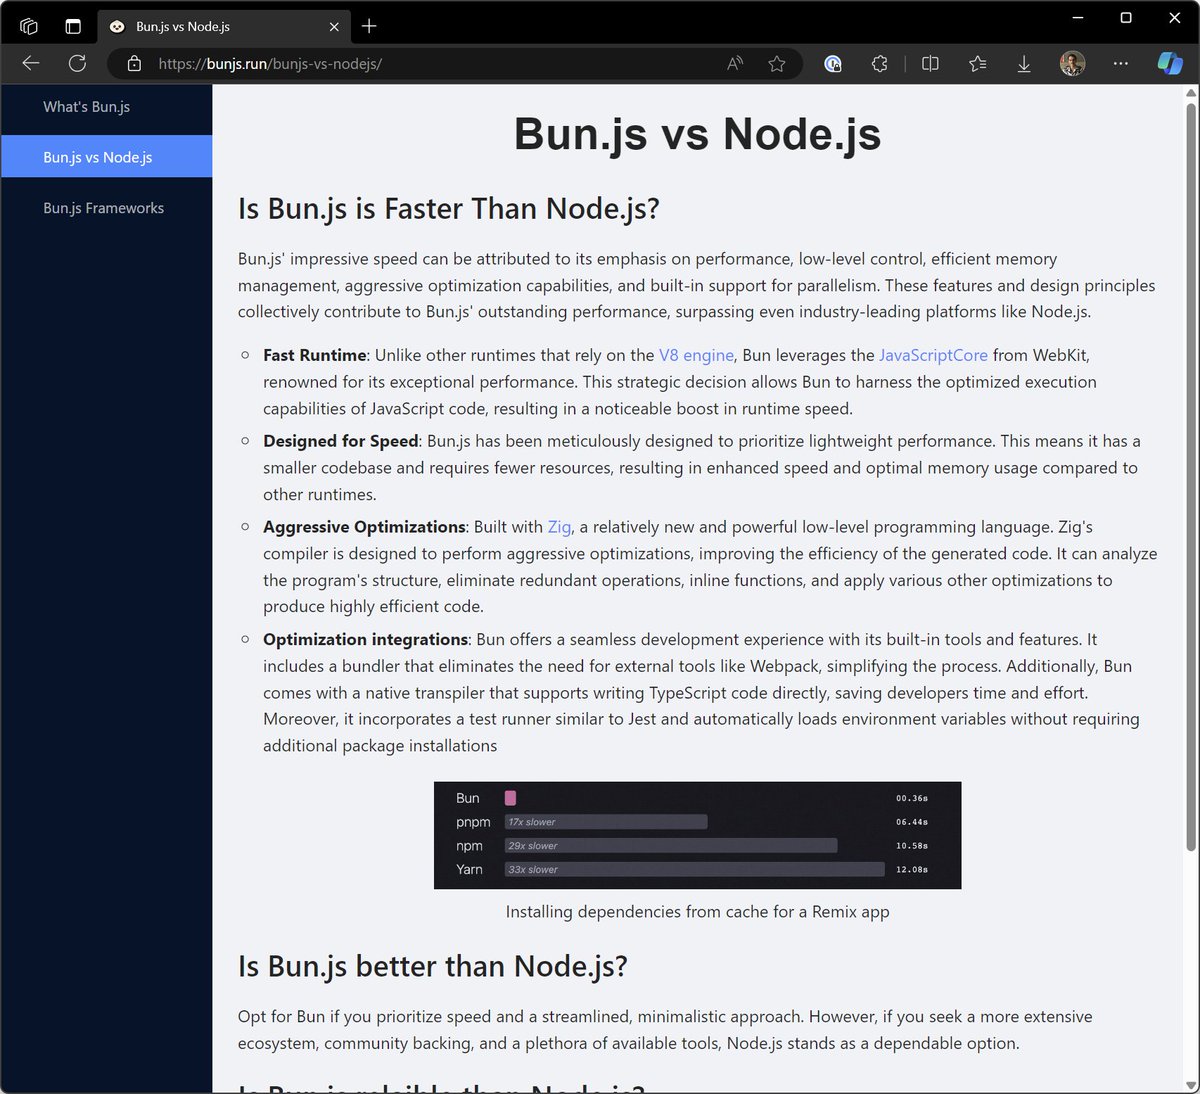Click the Designed for Speed bold label
1200x1094 pixels.
(x=341, y=441)
